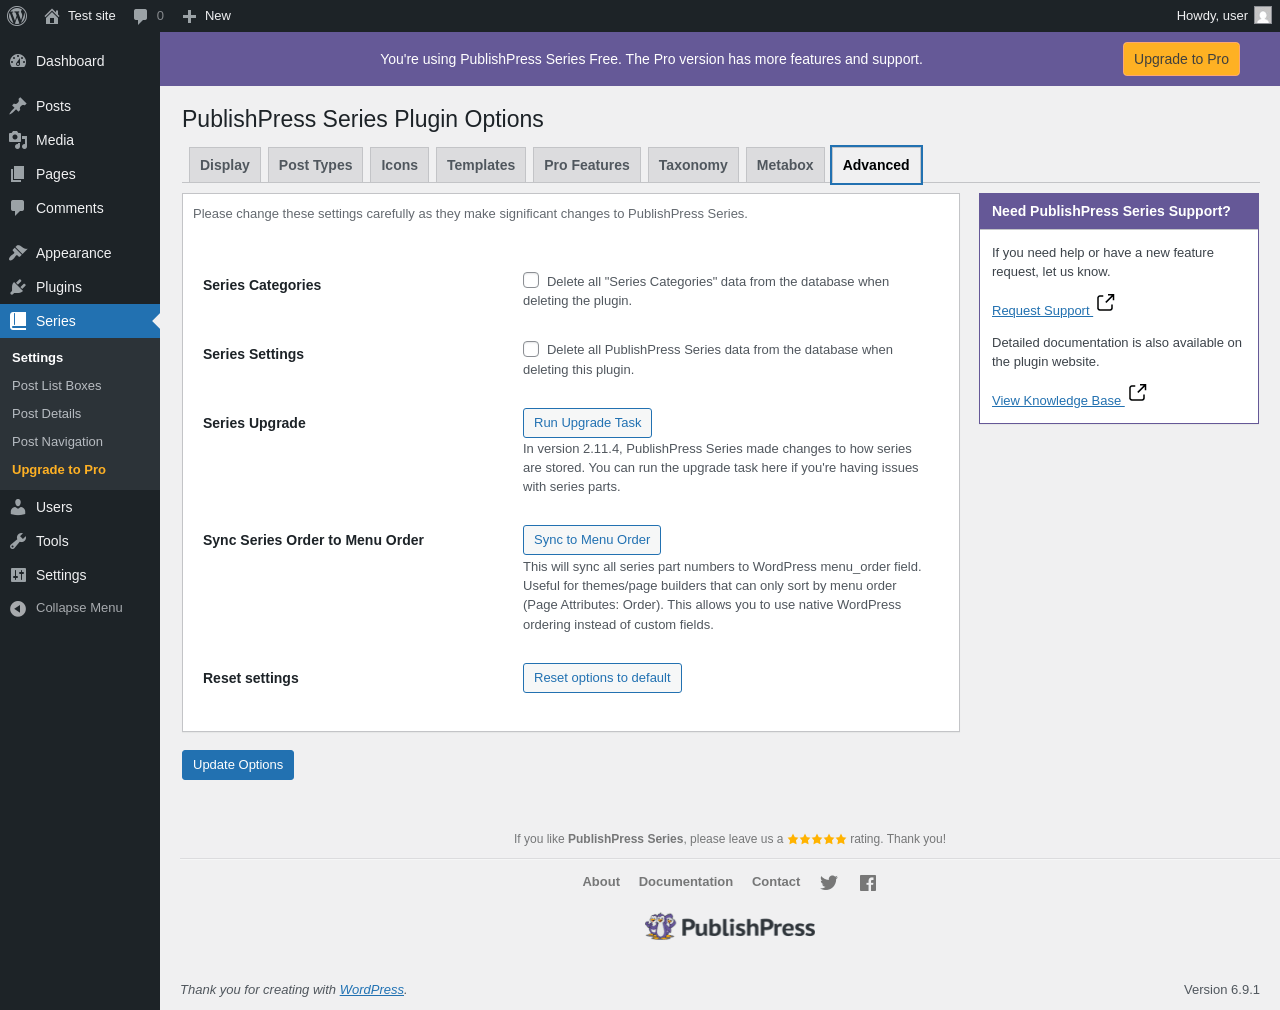Switch to the Display tab
Viewport: 1280px width, 1010px height.
pyautogui.click(x=225, y=165)
